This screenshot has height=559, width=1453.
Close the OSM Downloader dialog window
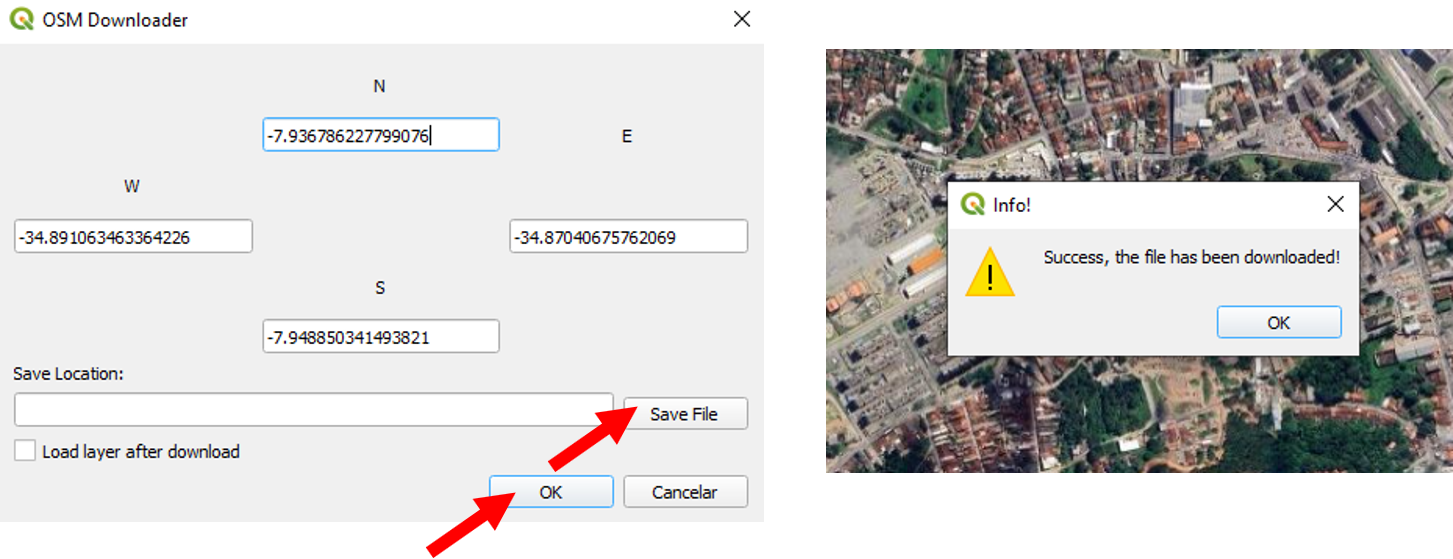(x=742, y=19)
